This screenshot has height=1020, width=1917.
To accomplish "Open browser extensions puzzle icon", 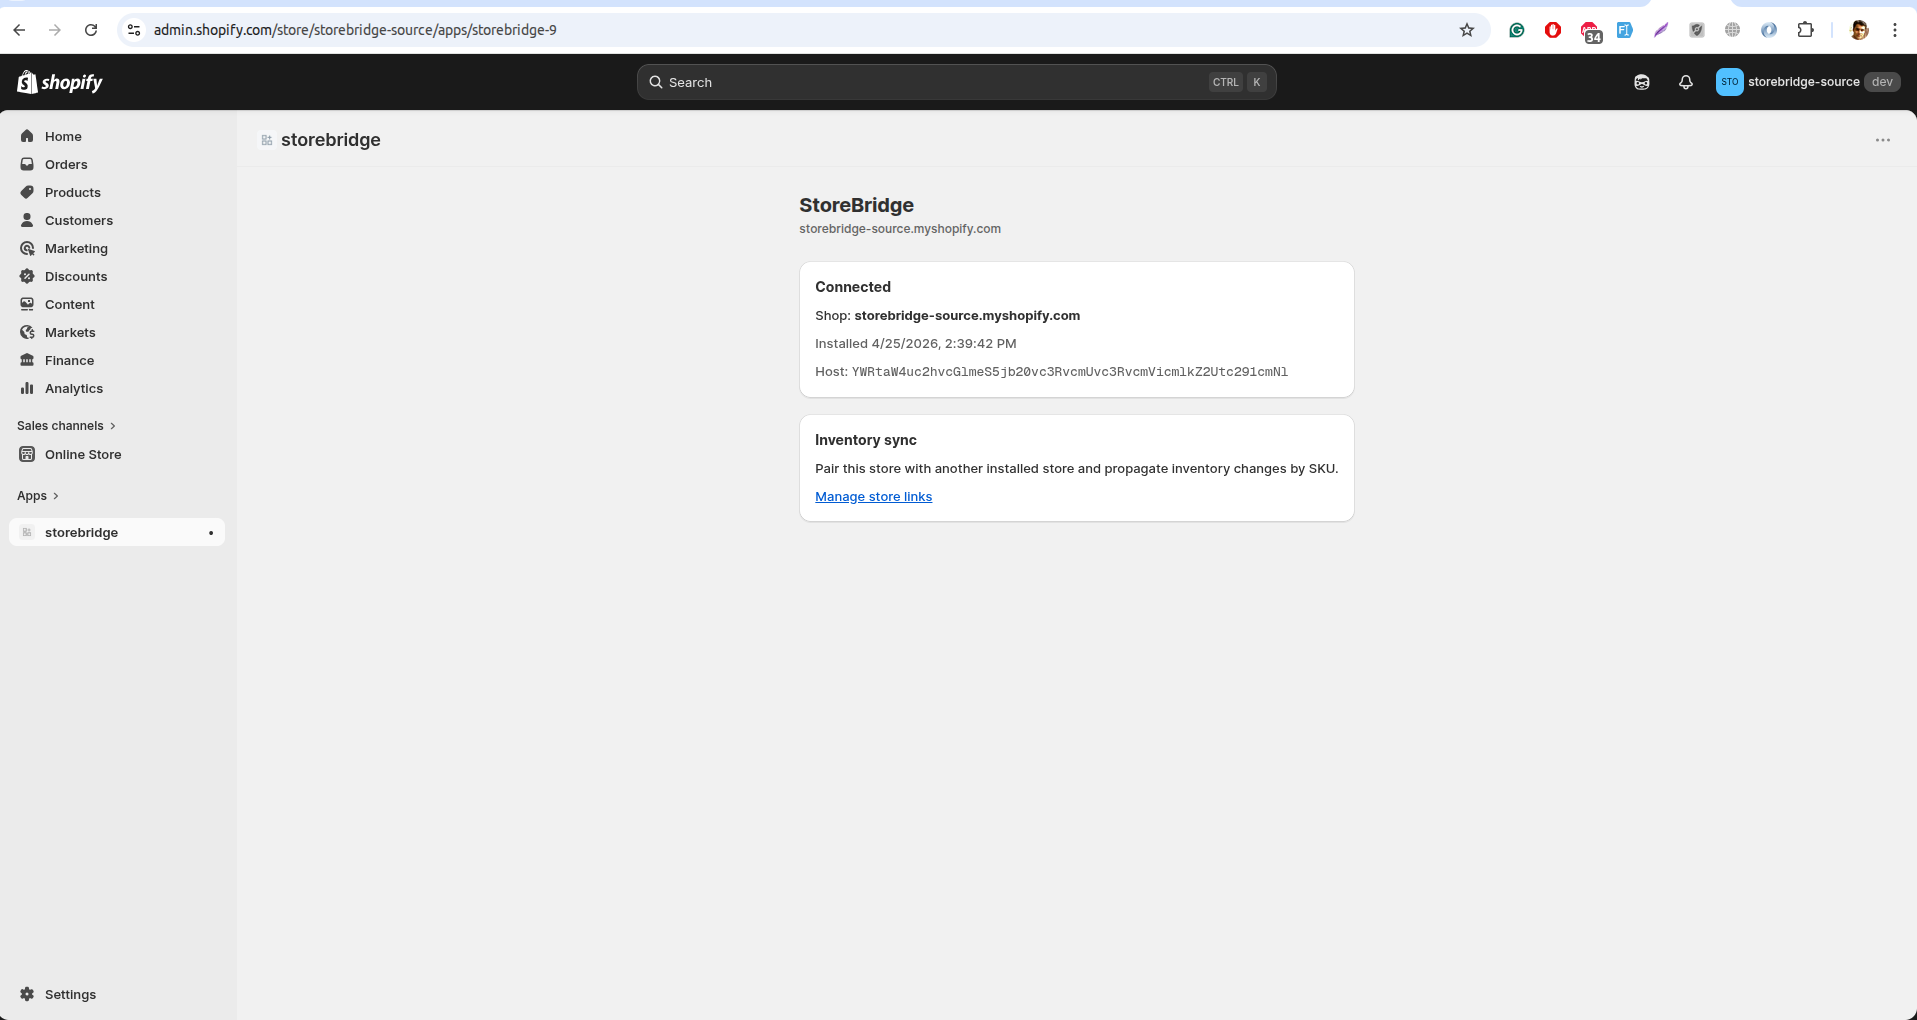I will 1805,30.
